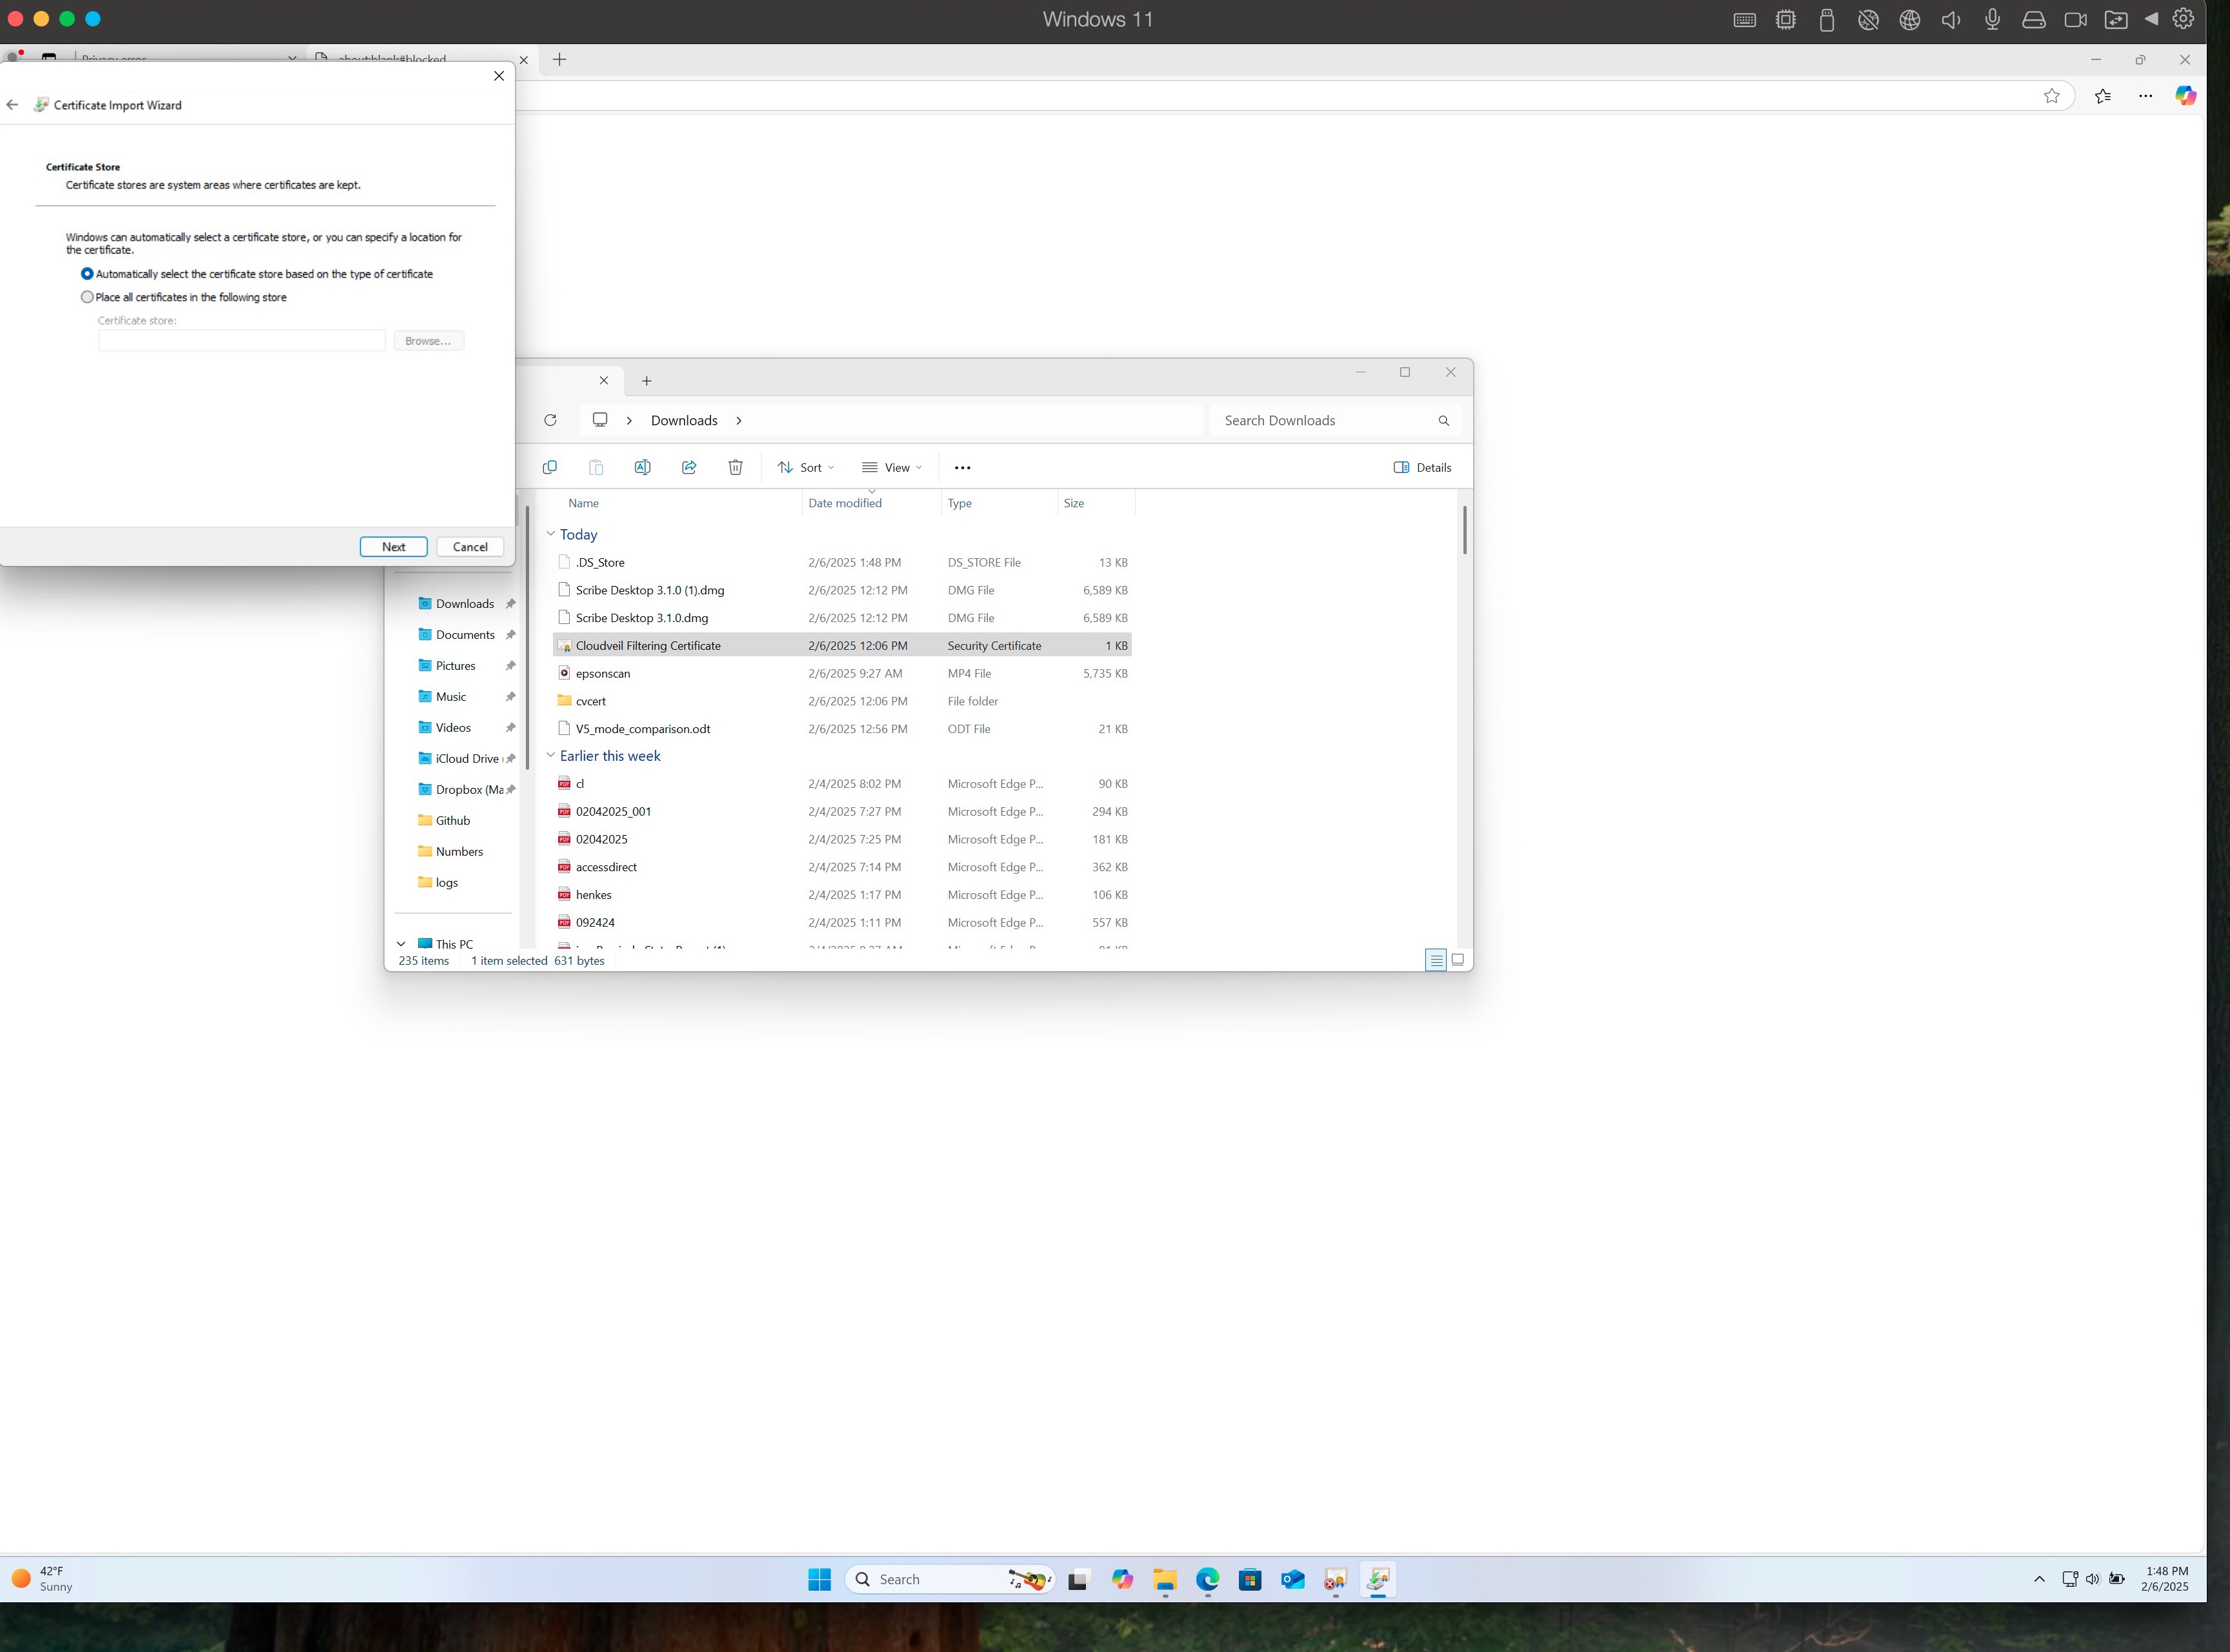Viewport: 2230px width, 1652px height.
Task: Open Microsoft Edge from the taskbar
Action: (1208, 1580)
